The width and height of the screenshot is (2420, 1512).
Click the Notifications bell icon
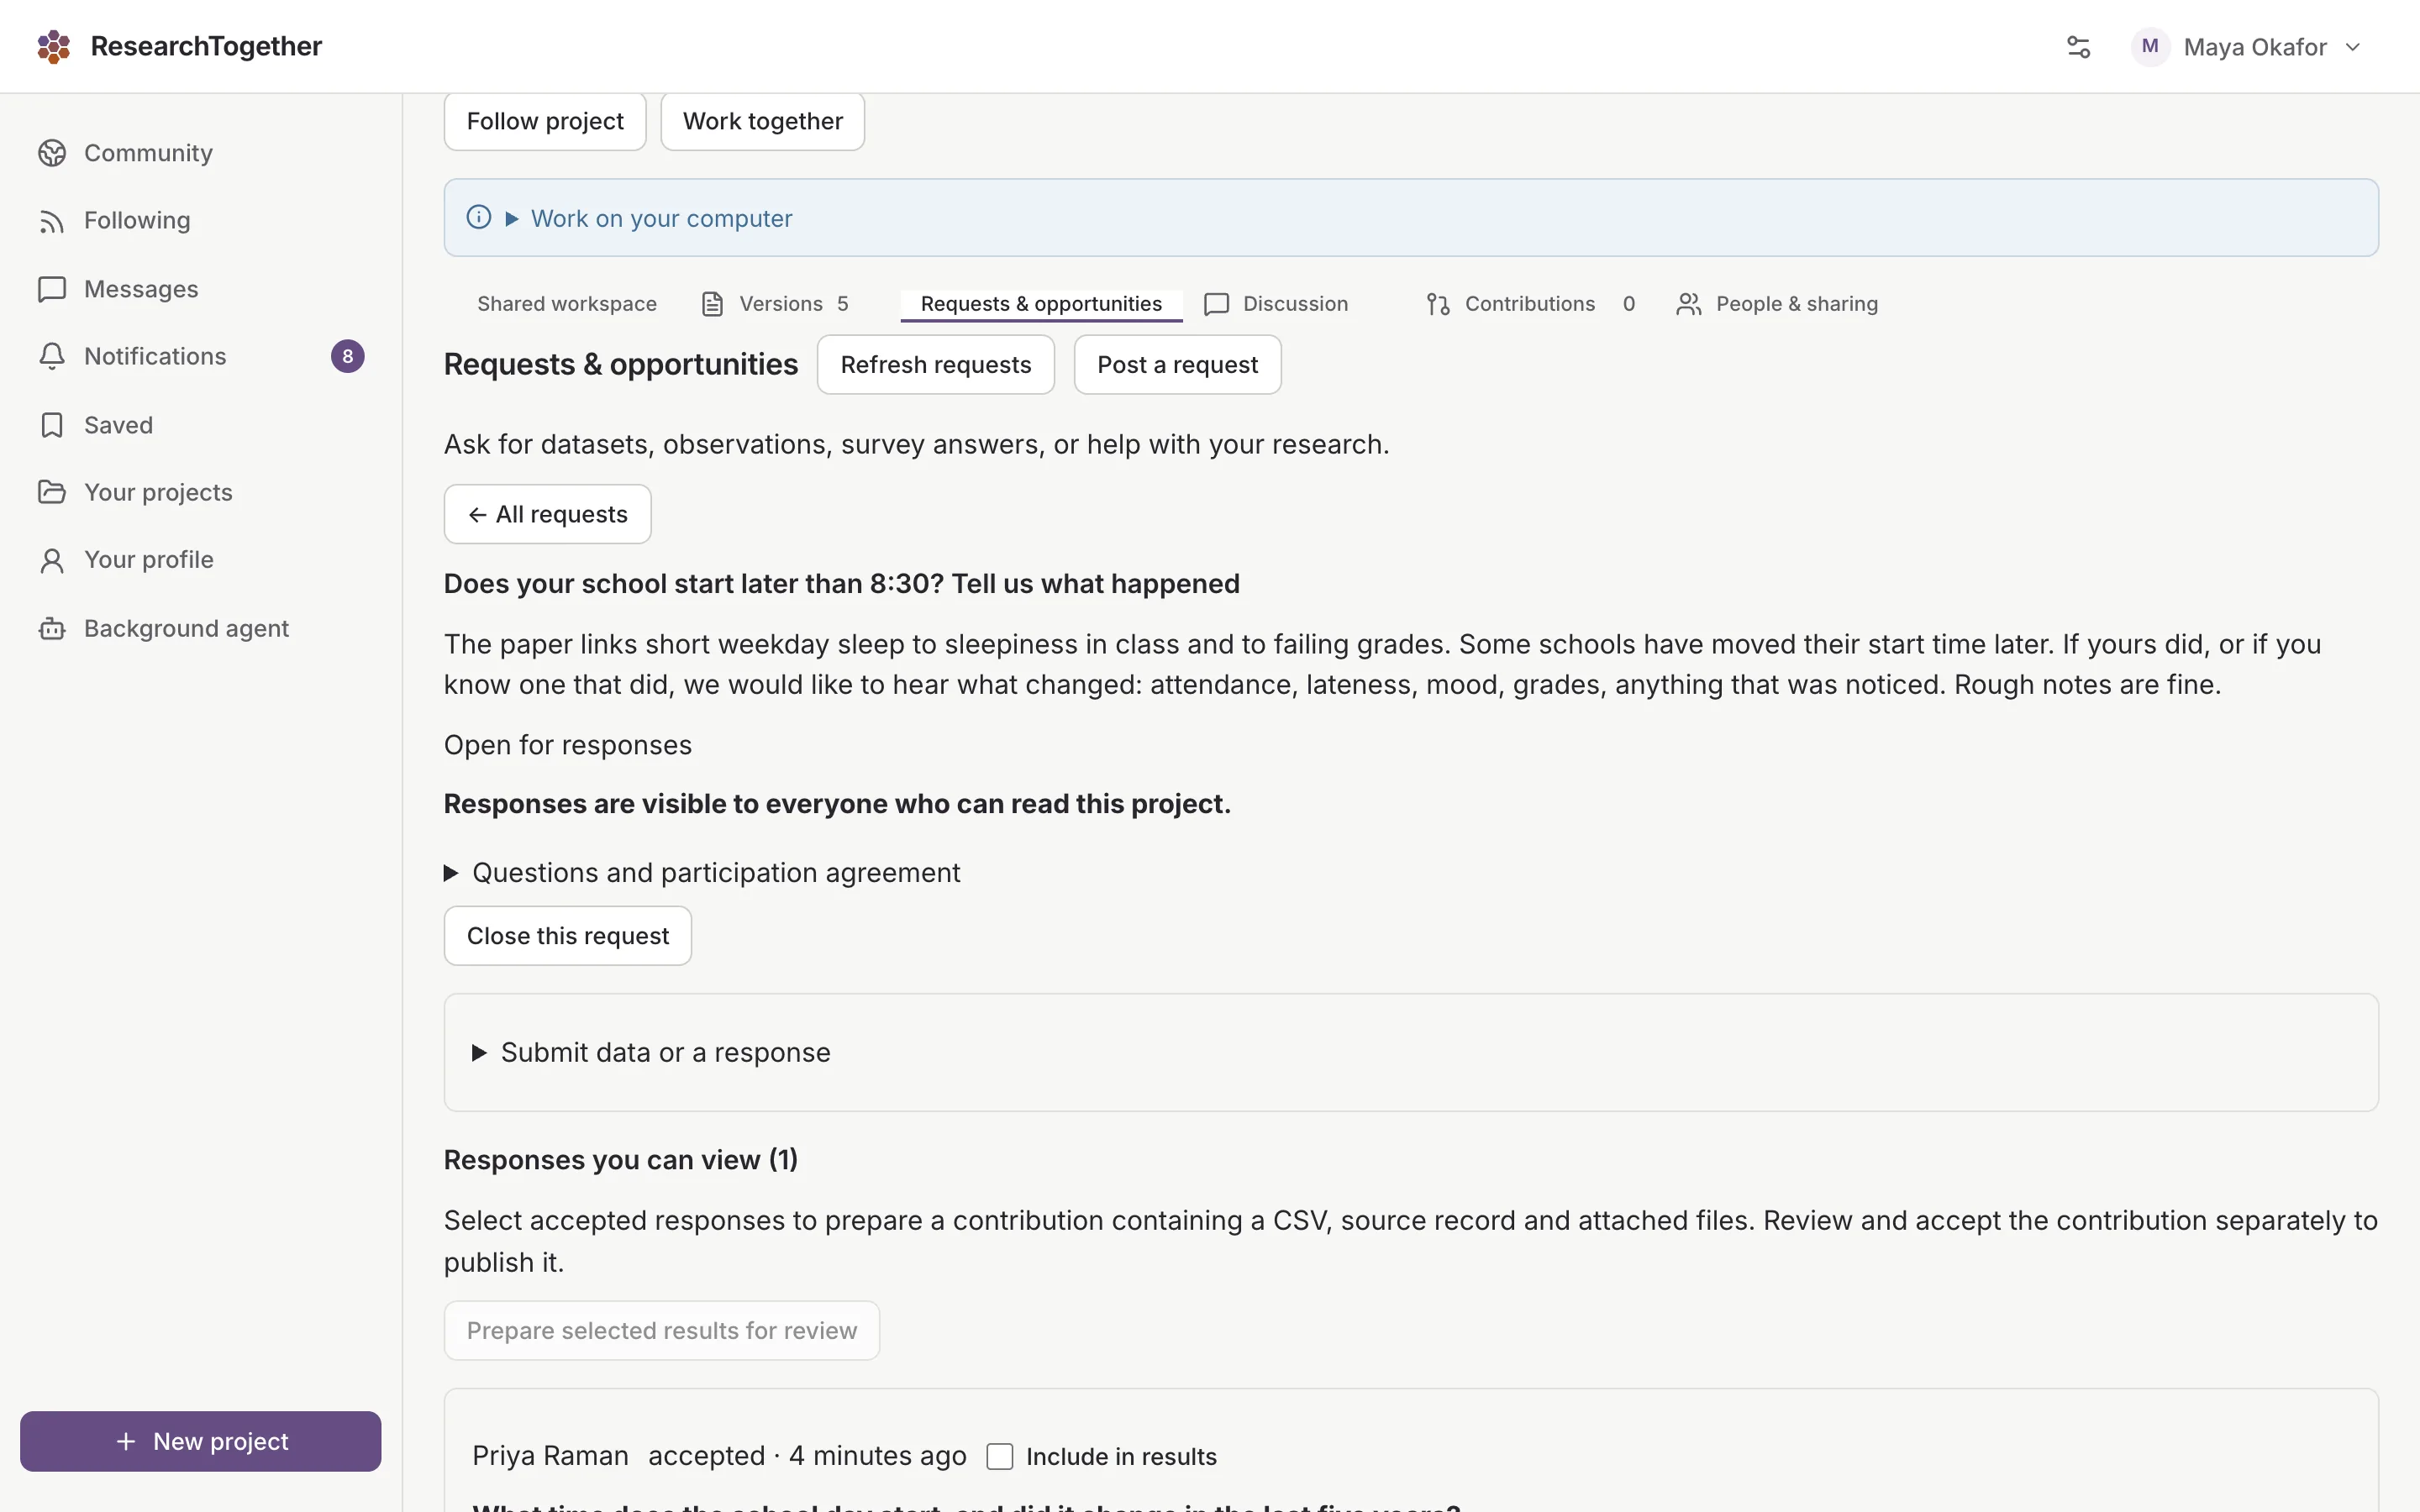click(x=52, y=356)
